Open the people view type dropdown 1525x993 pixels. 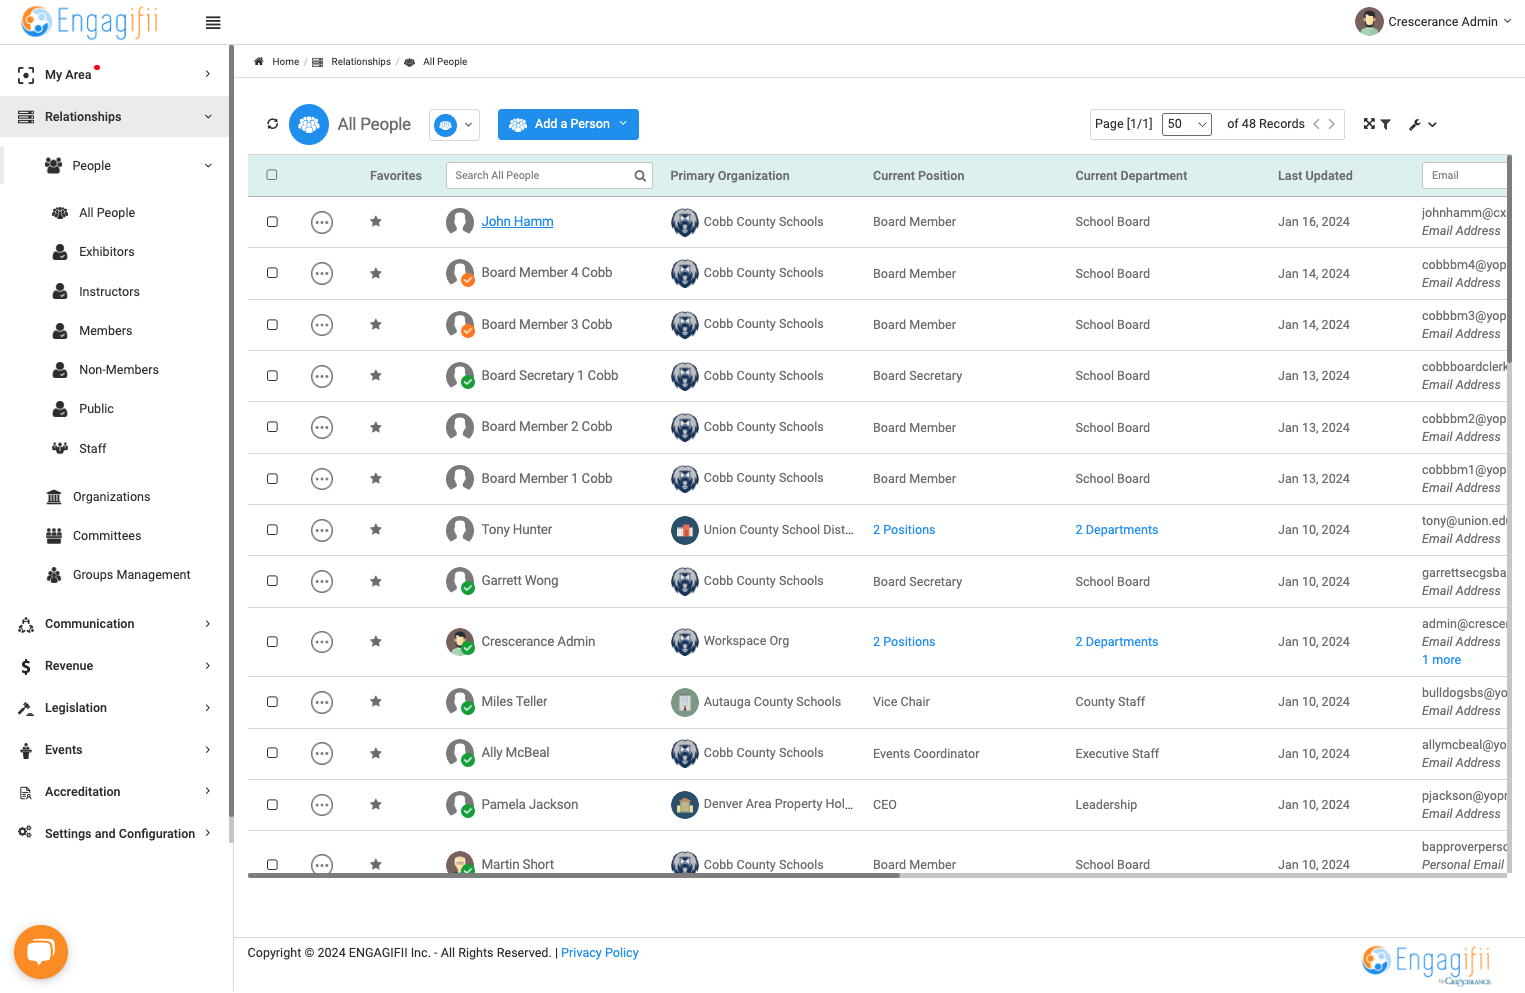455,125
